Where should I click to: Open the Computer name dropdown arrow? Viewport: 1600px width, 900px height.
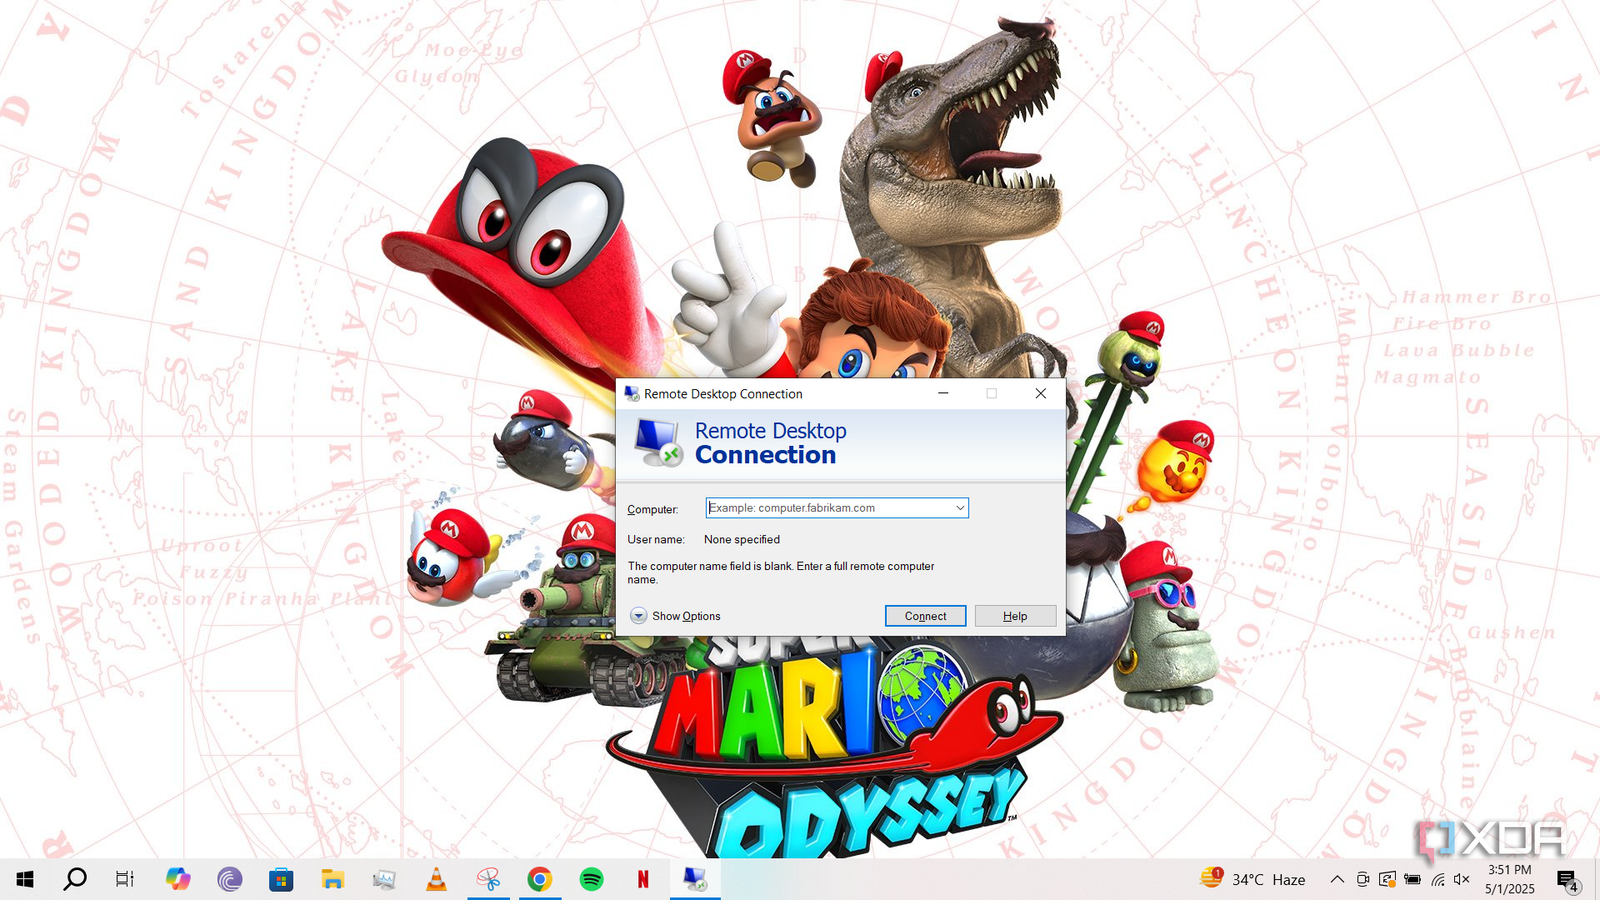960,508
